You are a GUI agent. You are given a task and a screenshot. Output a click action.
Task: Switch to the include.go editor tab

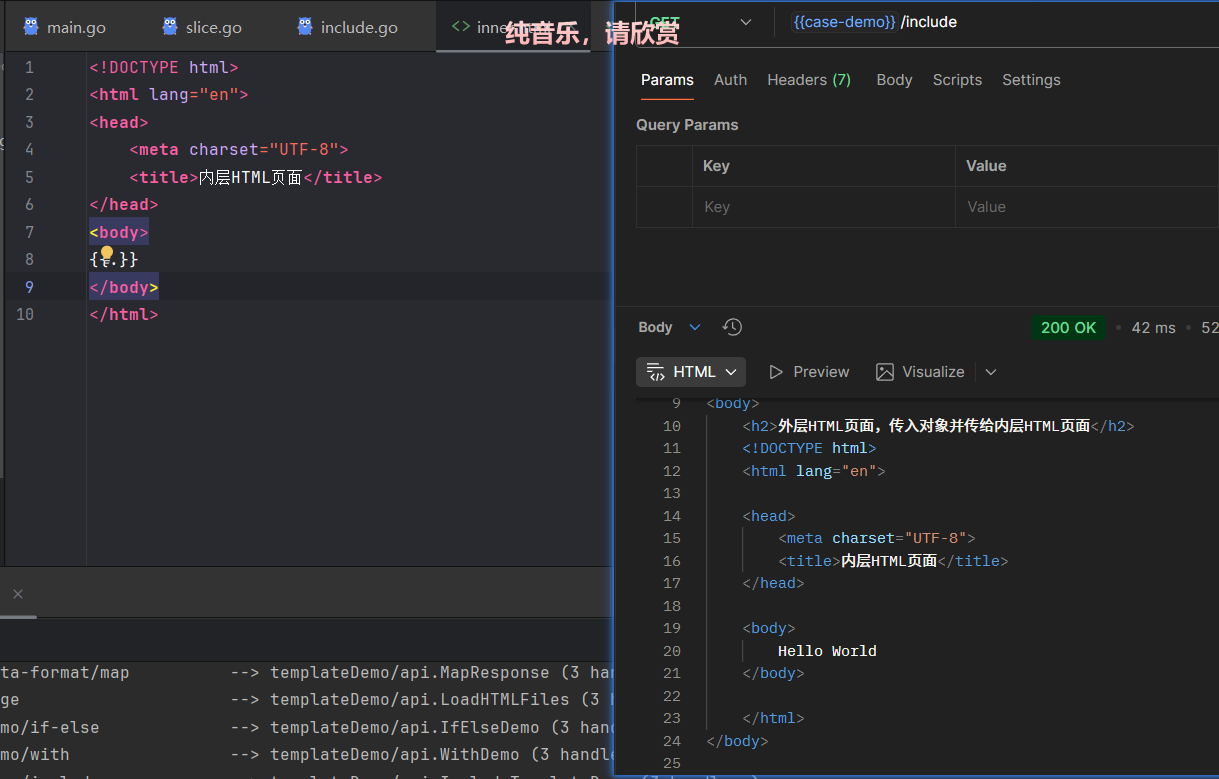358,27
